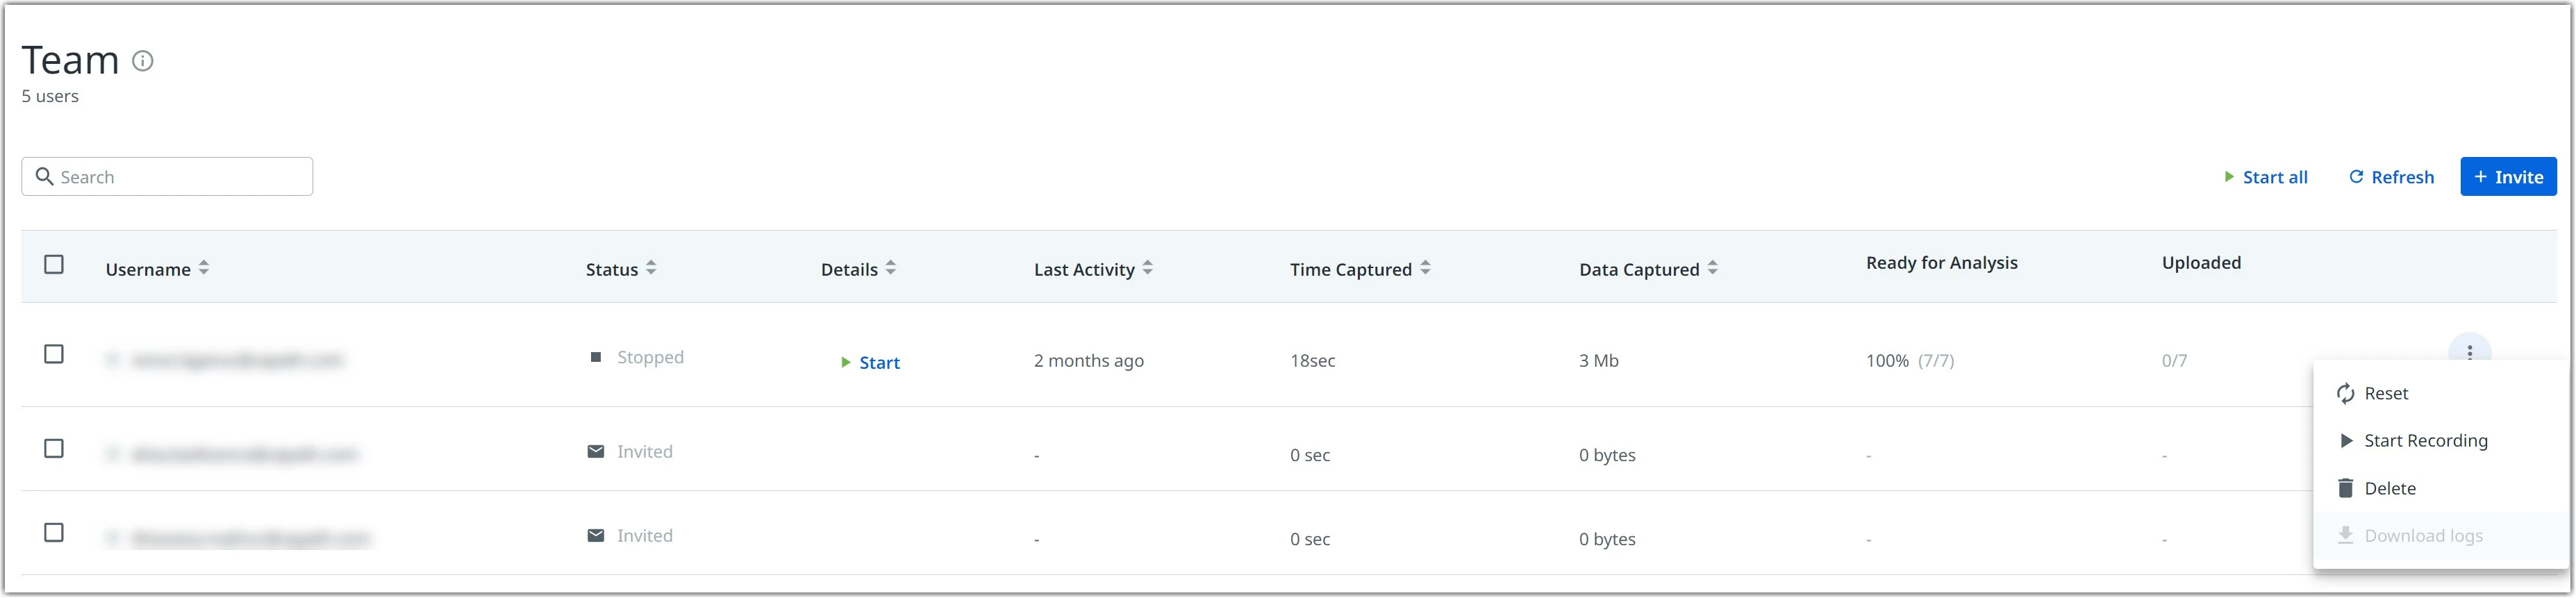The height and width of the screenshot is (598, 2576).
Task: Click the info icon next to Team
Action: tap(143, 61)
